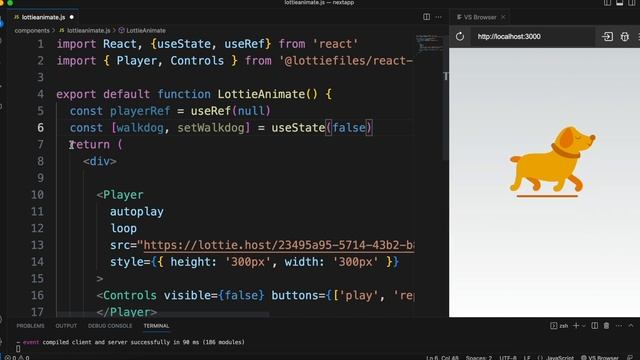Open the terminal panel ellipsis menu
The image size is (640, 360).
point(619,326)
